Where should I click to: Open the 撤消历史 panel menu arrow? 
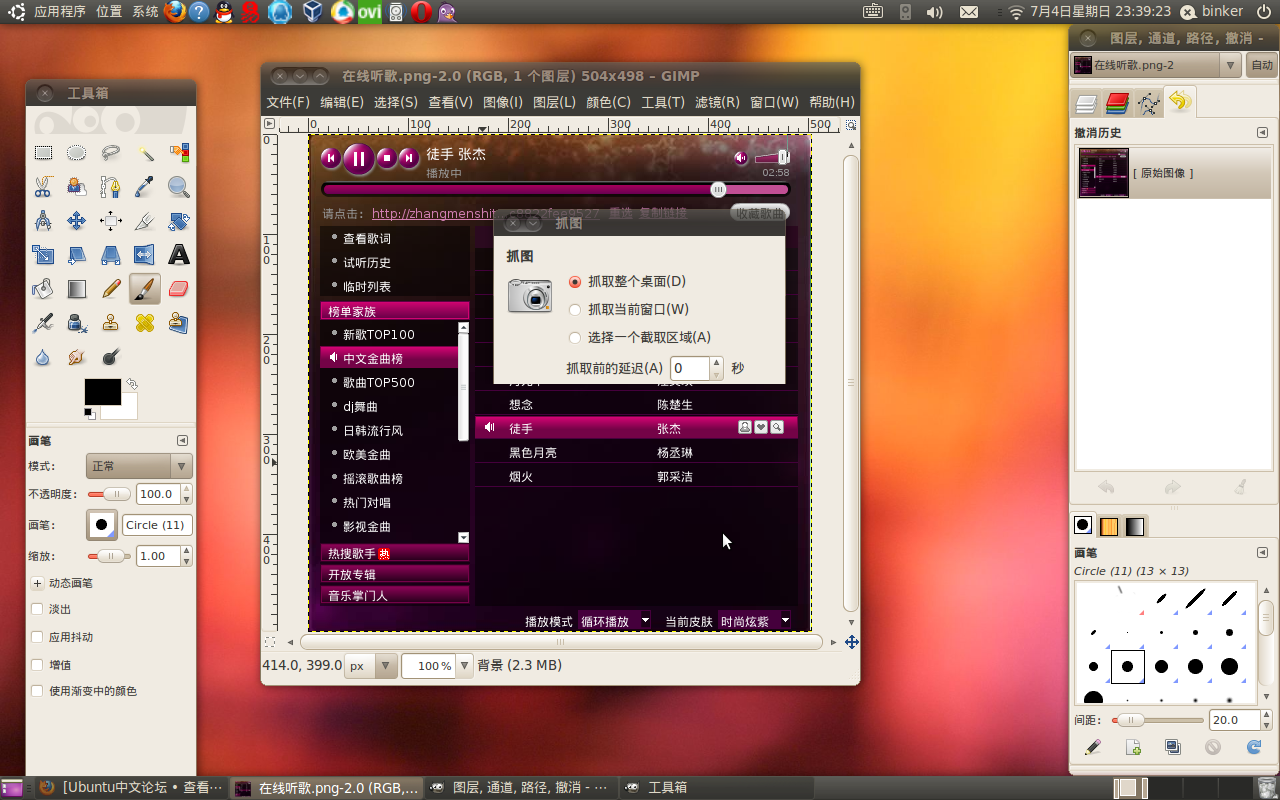click(1263, 133)
